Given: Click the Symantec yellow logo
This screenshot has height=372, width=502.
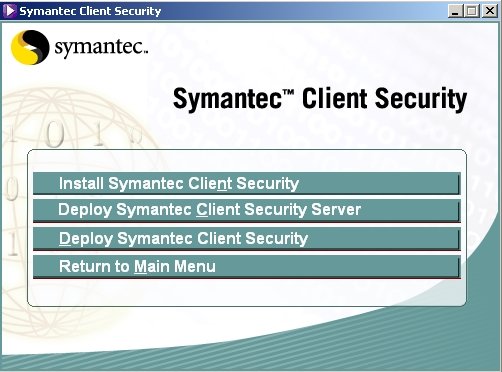Looking at the screenshot, I should [x=30, y=47].
